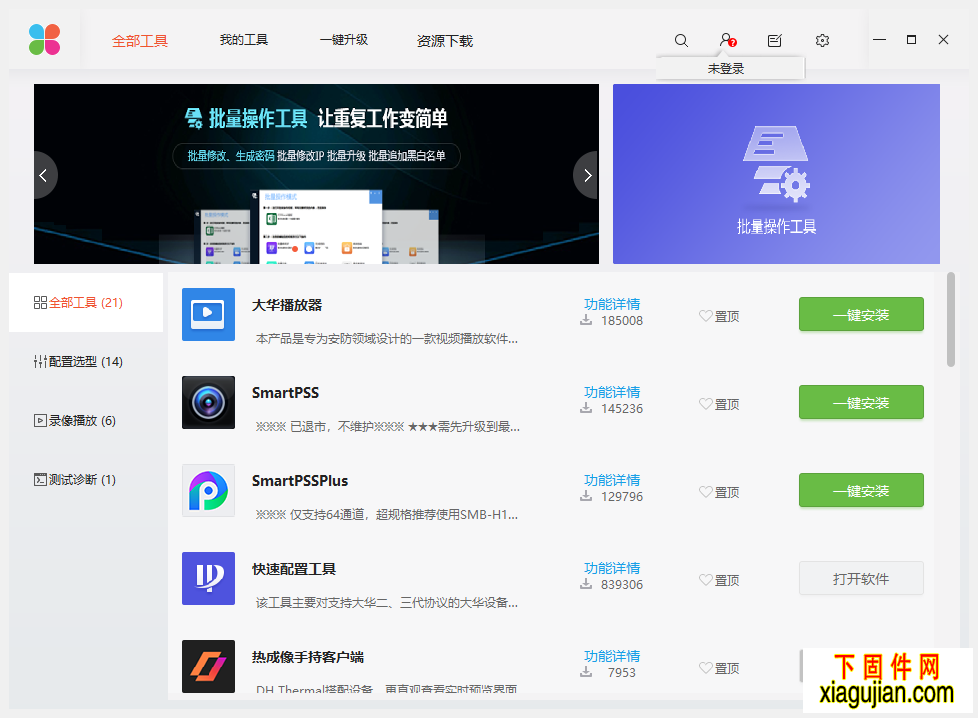978x718 pixels.
Task: View 功能详情 for SmartPSSPlus
Action: coord(612,480)
